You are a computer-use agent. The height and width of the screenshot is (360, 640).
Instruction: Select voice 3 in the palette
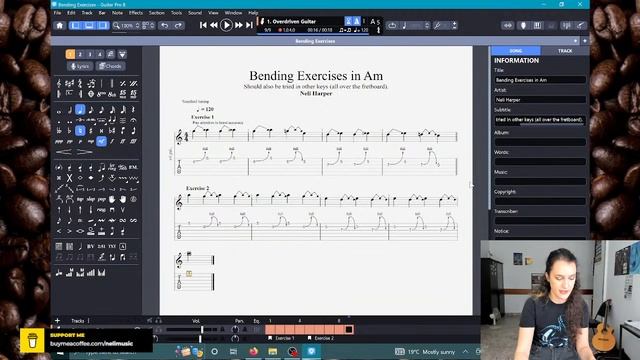(90, 54)
